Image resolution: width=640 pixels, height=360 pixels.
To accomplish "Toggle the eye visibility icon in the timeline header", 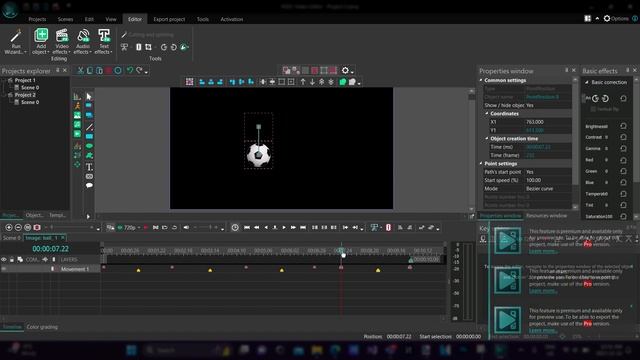I will [4, 259].
